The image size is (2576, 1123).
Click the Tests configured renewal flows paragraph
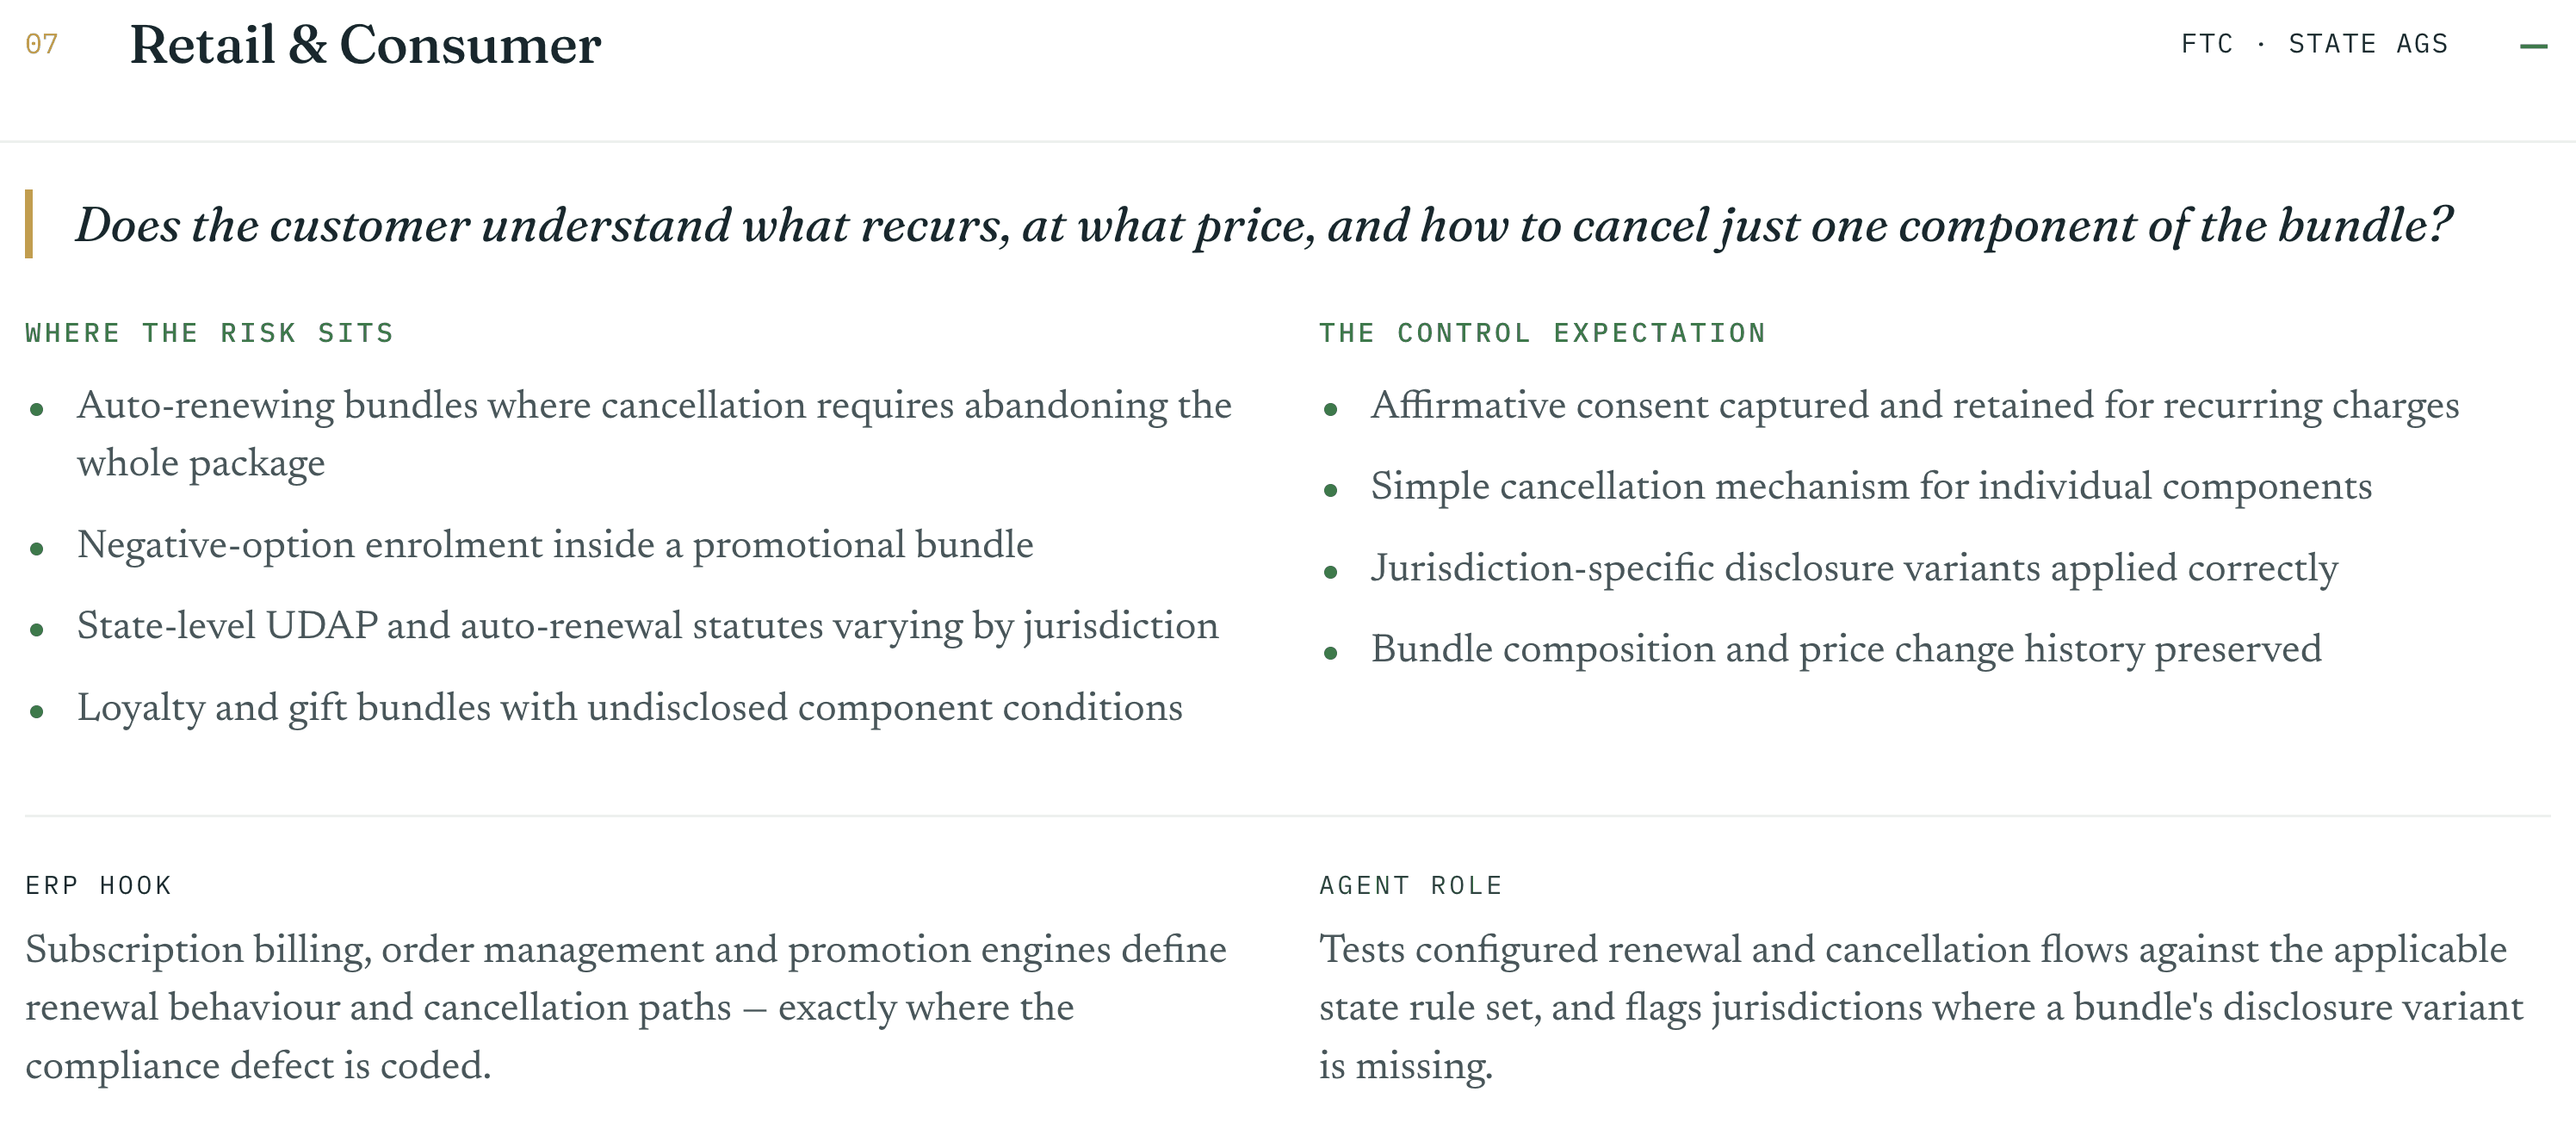pyautogui.click(x=1921, y=1007)
